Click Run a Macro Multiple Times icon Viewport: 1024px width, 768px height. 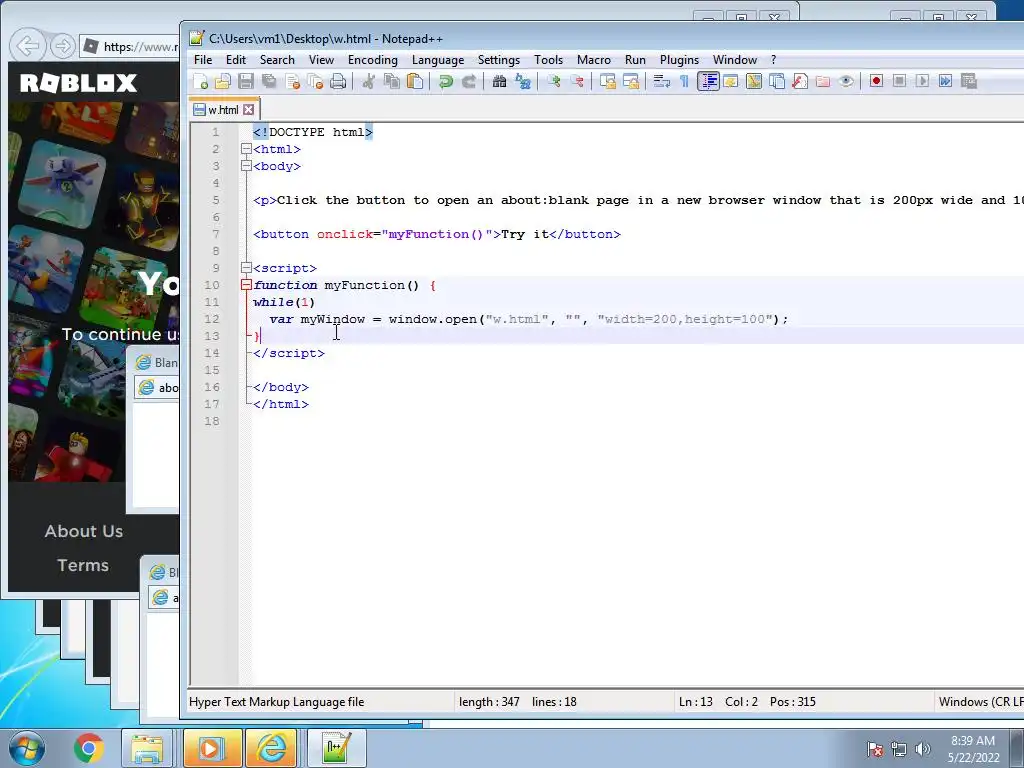pos(945,82)
